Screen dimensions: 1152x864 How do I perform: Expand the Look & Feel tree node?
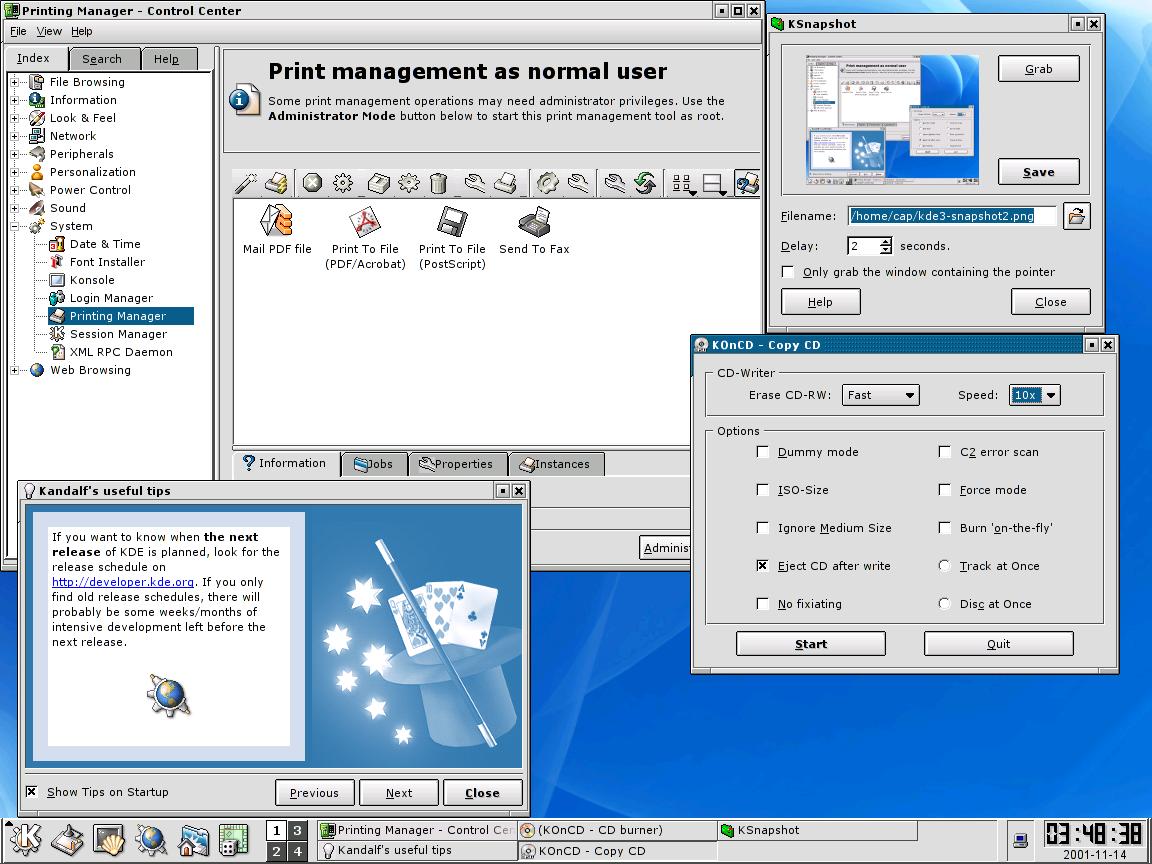(x=14, y=118)
